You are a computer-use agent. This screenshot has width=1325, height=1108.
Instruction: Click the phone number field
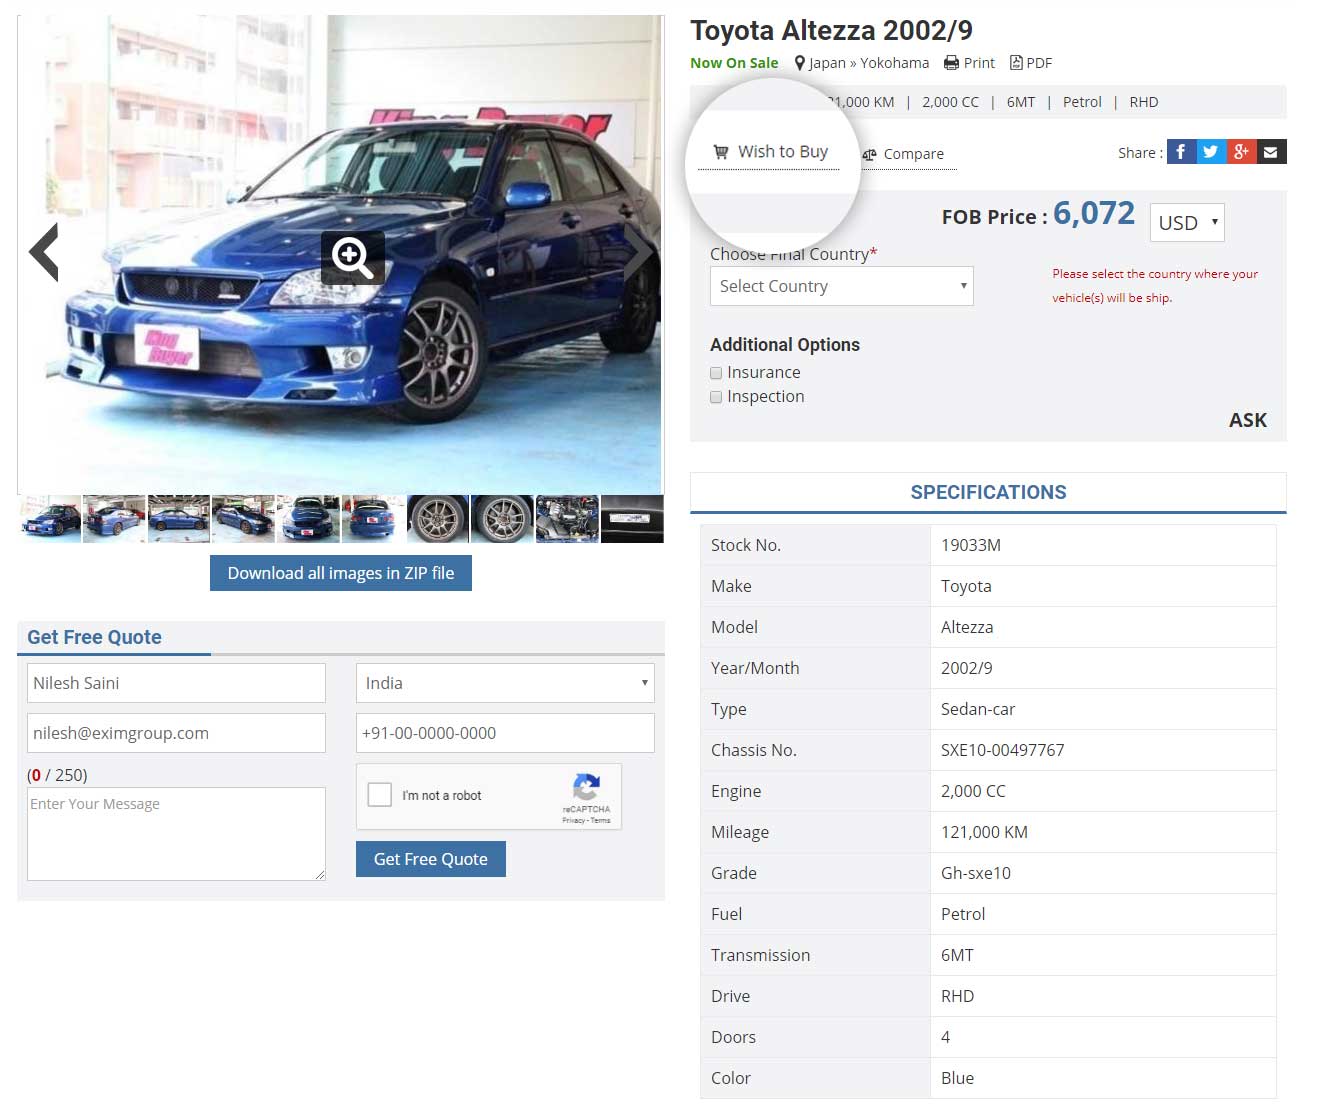tap(505, 733)
